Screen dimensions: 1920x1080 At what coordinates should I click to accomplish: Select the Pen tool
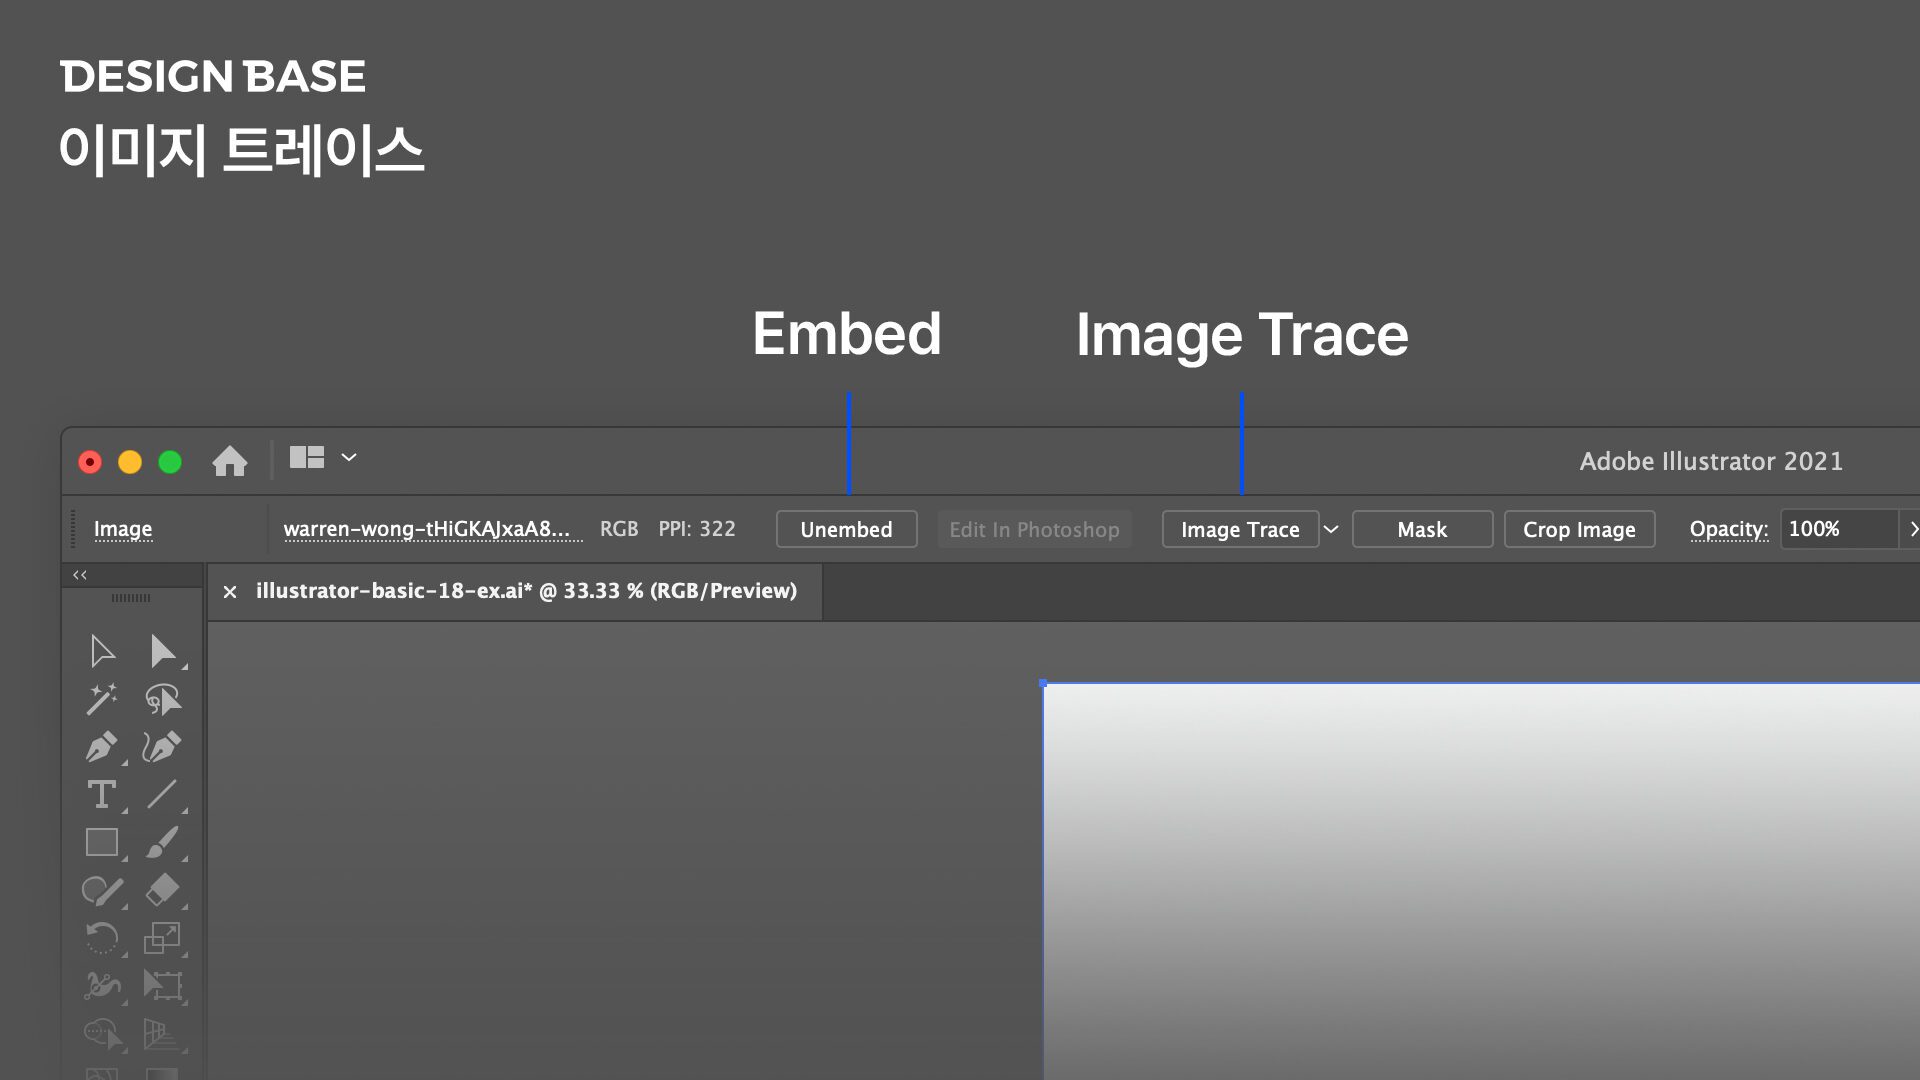pos(102,747)
